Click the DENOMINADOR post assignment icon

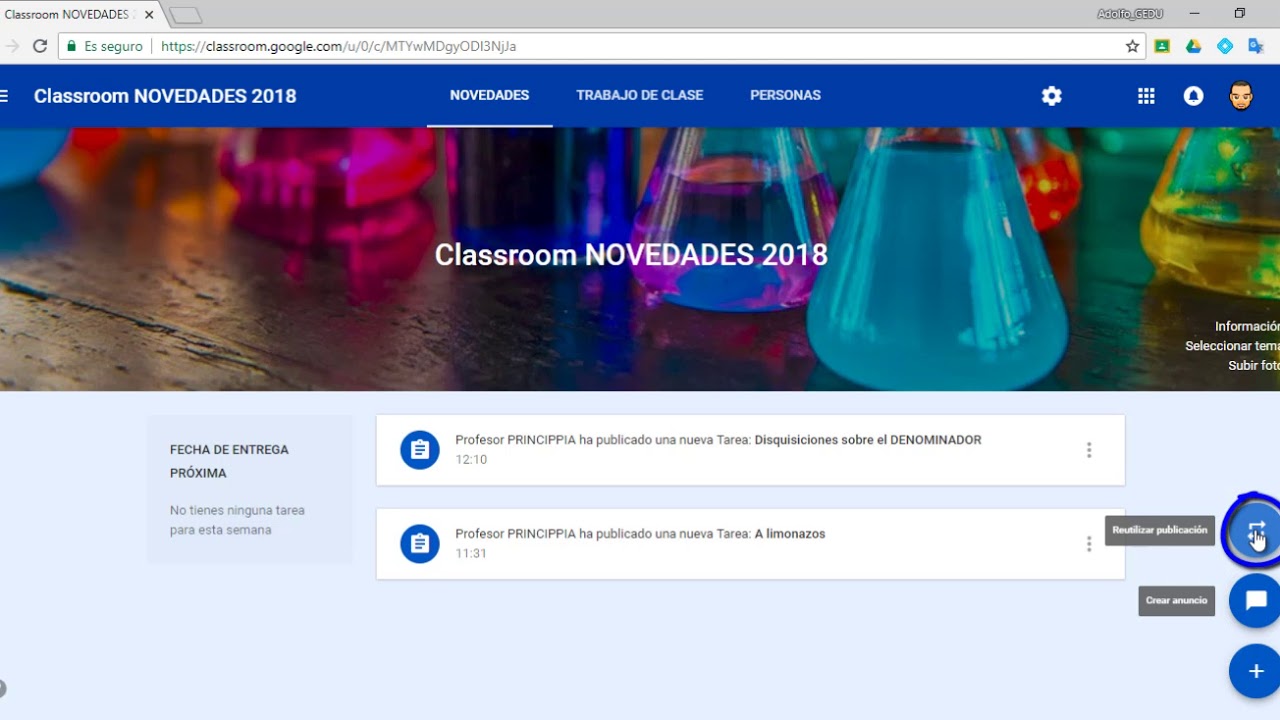420,450
